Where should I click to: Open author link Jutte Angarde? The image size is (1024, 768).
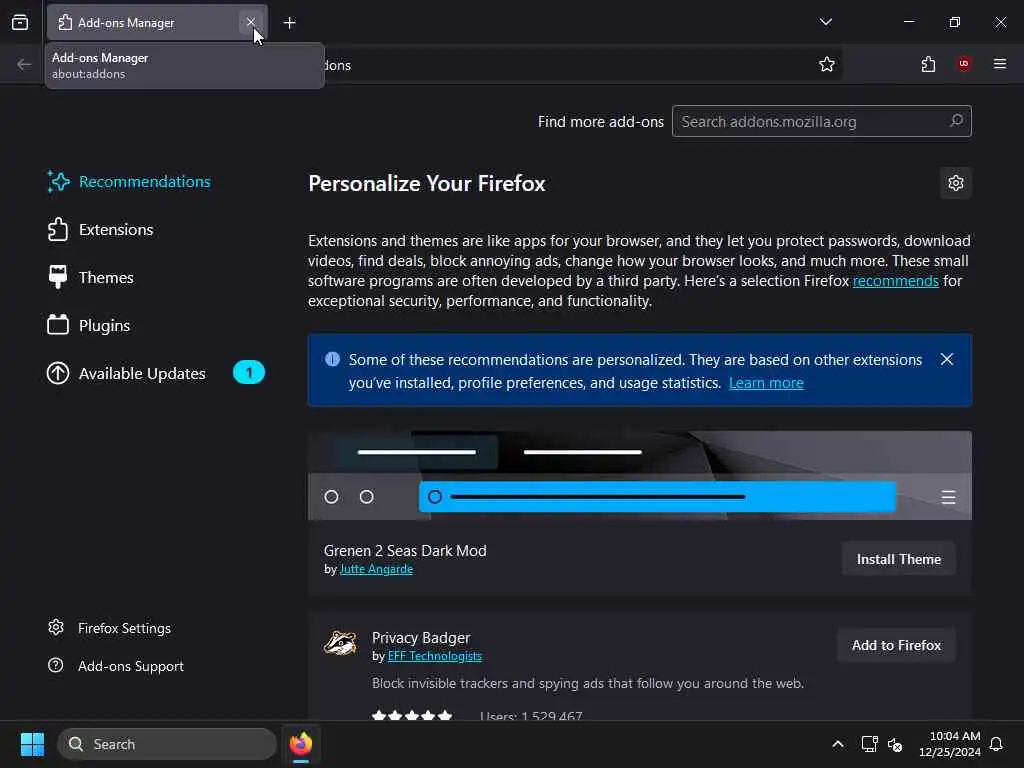click(x=376, y=569)
